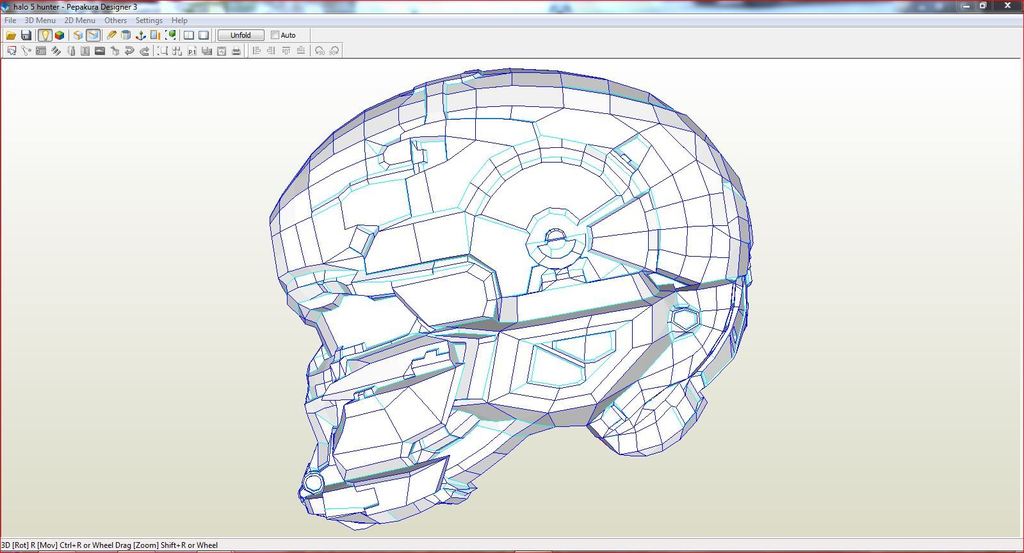
Task: Click the single-pane window layout icon
Action: coord(204,35)
